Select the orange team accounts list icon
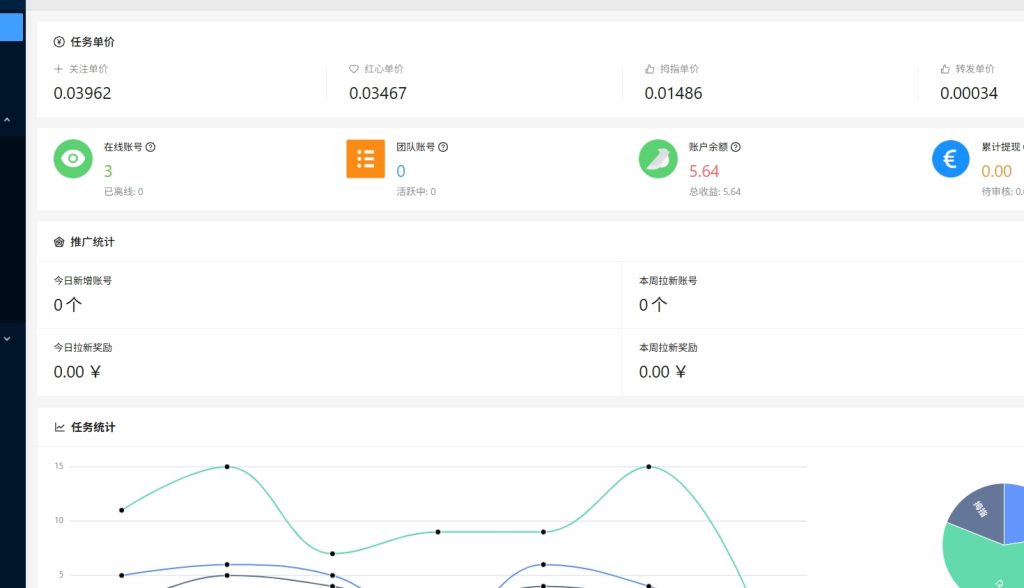1024x588 pixels. (x=365, y=159)
